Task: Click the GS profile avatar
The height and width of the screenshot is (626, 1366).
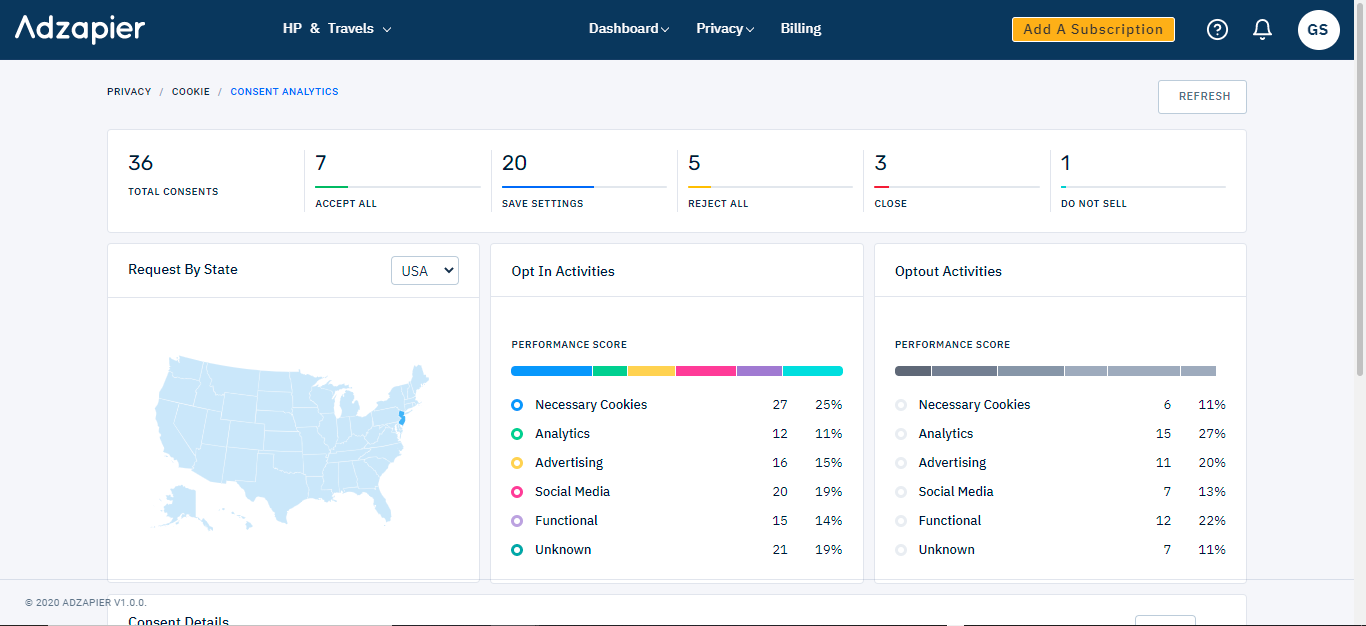Action: coord(1318,29)
